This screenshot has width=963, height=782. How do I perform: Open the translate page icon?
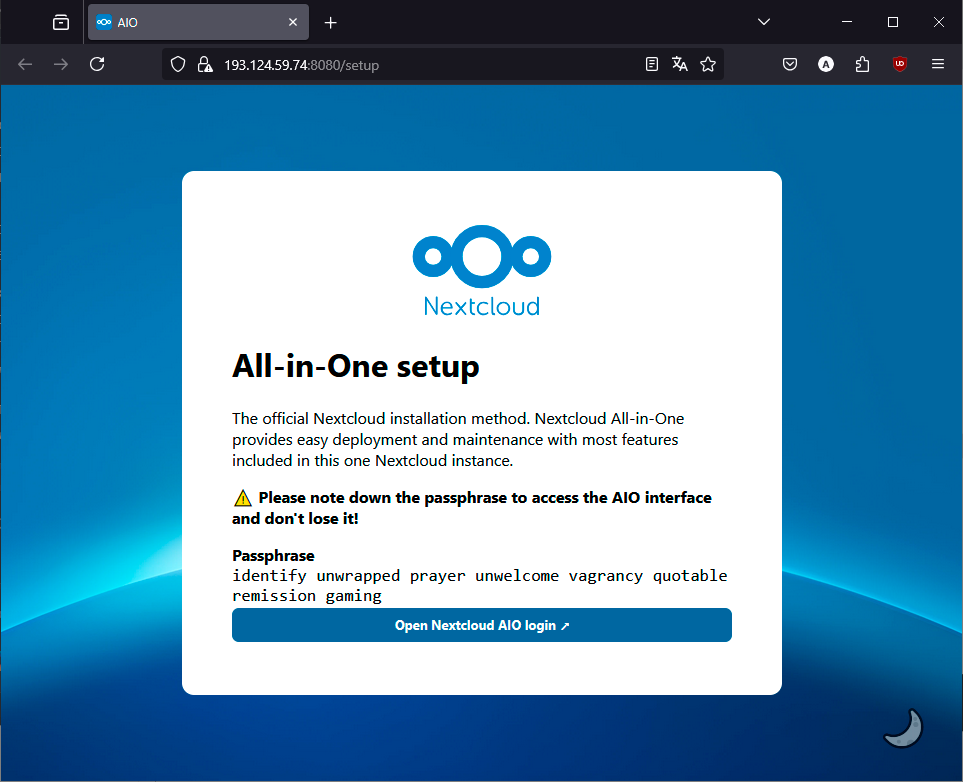click(680, 63)
